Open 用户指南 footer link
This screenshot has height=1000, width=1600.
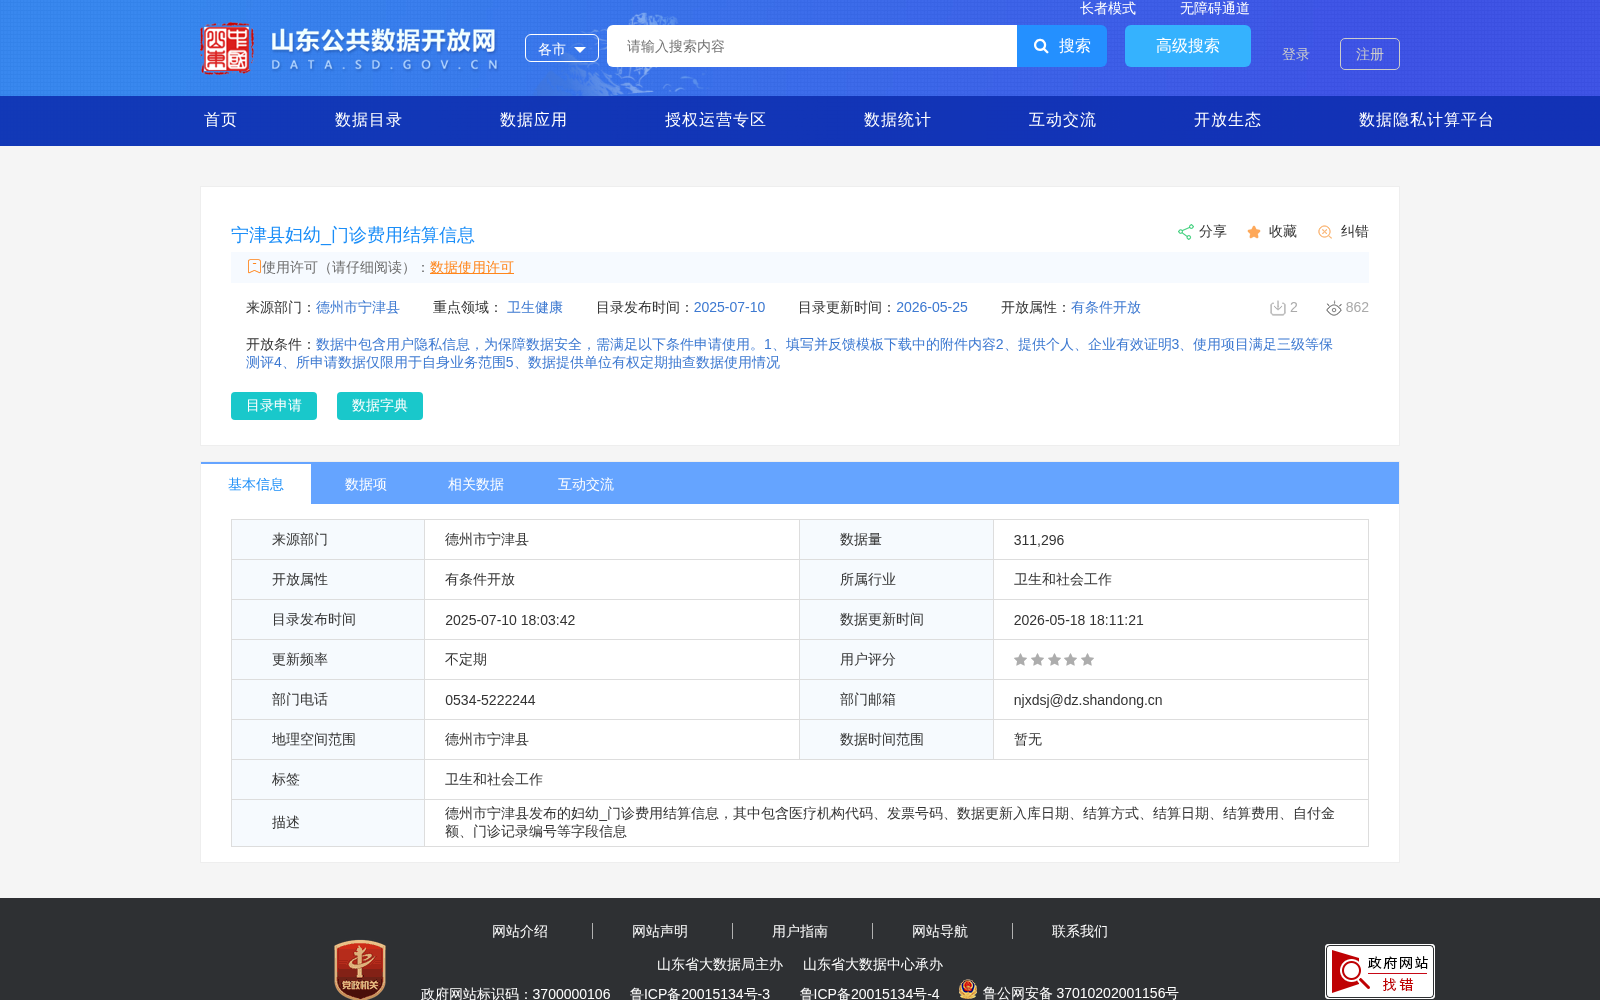click(x=800, y=931)
